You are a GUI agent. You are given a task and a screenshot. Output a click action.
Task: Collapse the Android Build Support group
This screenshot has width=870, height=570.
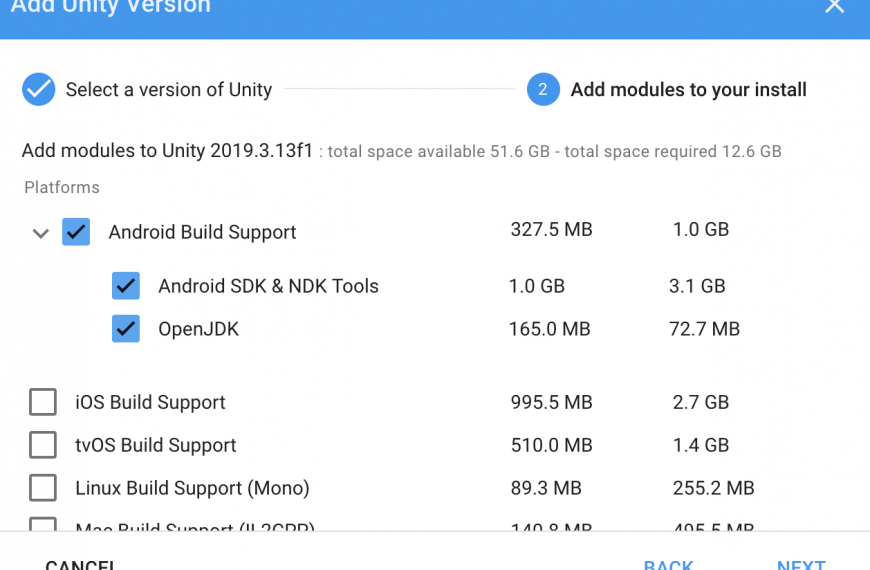pyautogui.click(x=41, y=233)
